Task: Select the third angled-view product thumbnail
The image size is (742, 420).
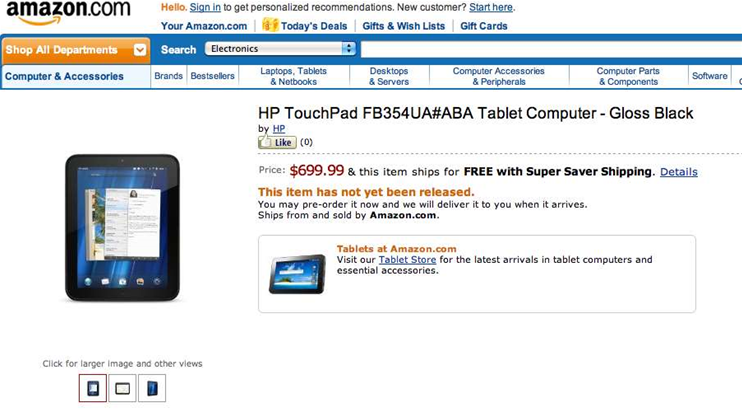Action: pyautogui.click(x=152, y=388)
